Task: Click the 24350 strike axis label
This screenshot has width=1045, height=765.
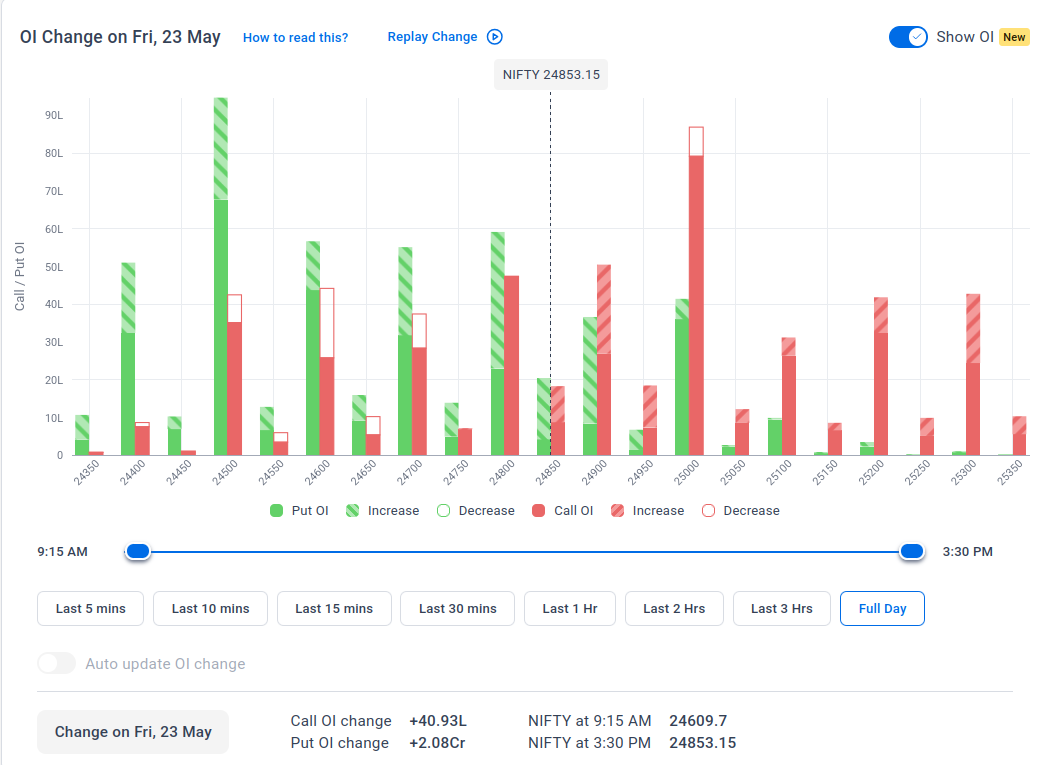Action: click(85, 472)
